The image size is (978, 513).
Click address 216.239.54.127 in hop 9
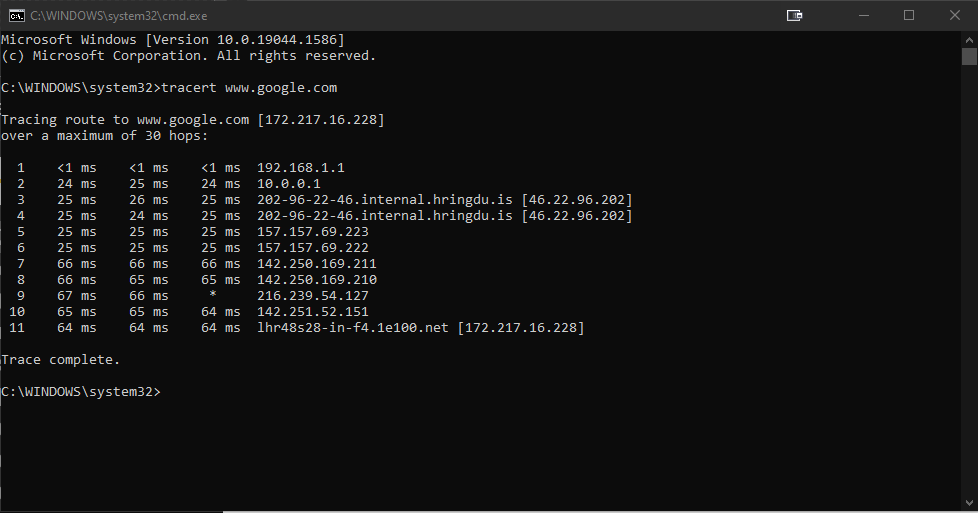[313, 295]
